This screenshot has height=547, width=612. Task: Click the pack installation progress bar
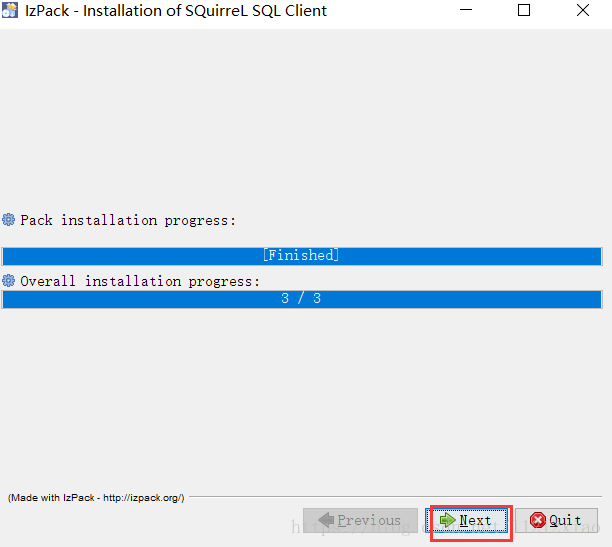pos(302,256)
